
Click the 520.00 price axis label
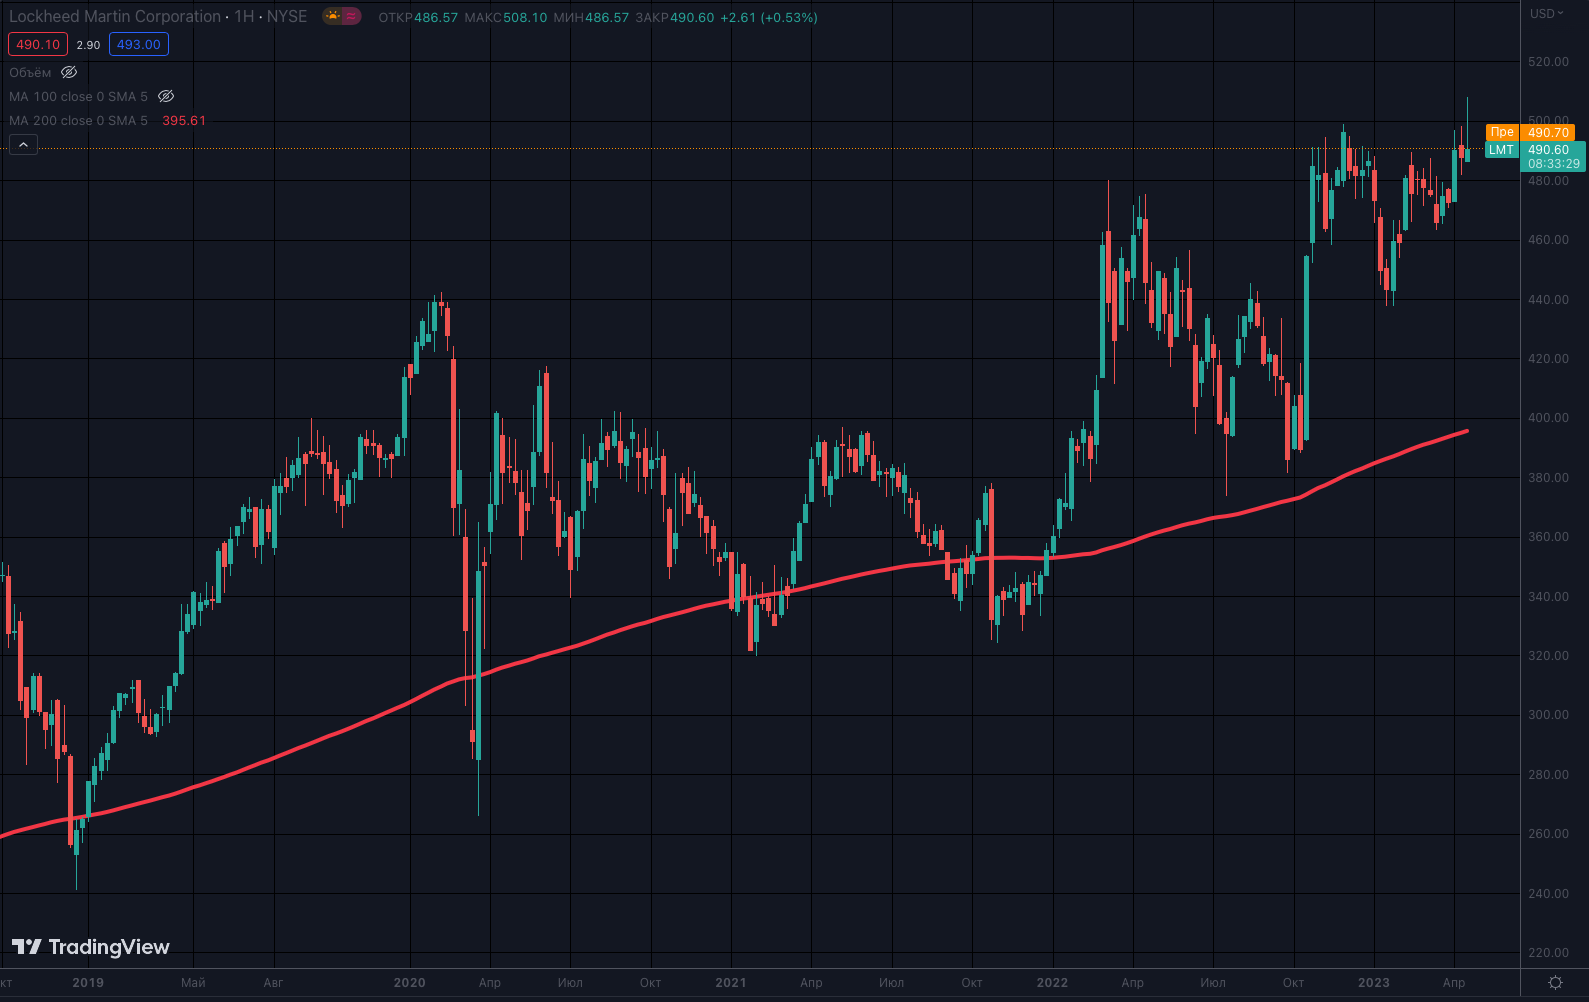(x=1548, y=62)
